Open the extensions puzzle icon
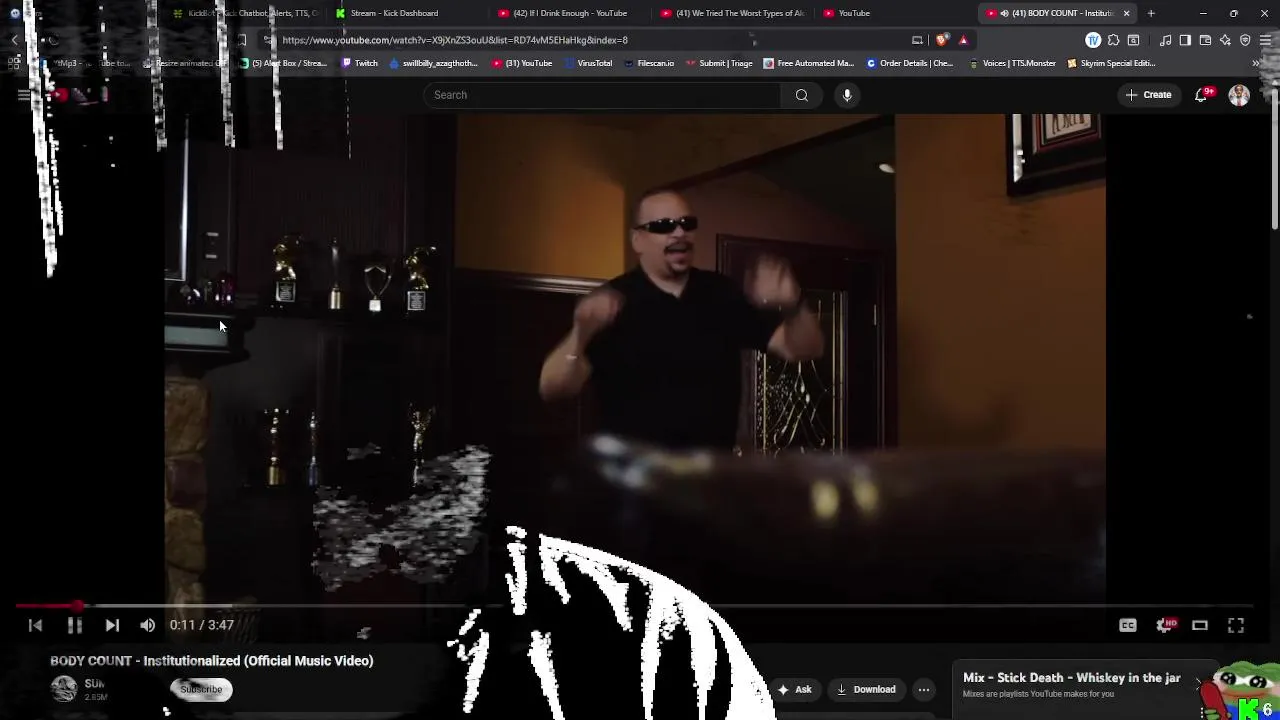1280x720 pixels. (x=1113, y=40)
